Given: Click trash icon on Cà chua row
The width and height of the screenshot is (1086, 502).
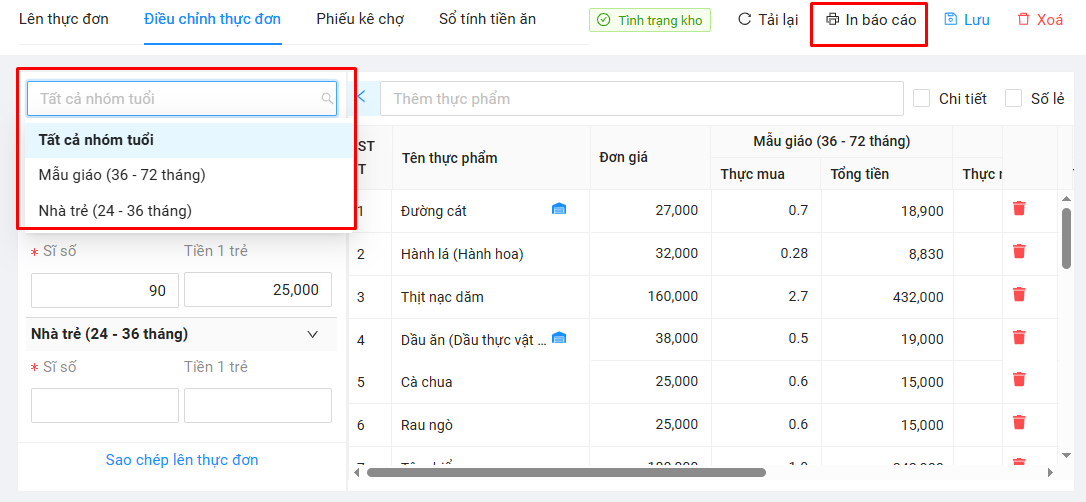Looking at the screenshot, I should (x=1019, y=379).
